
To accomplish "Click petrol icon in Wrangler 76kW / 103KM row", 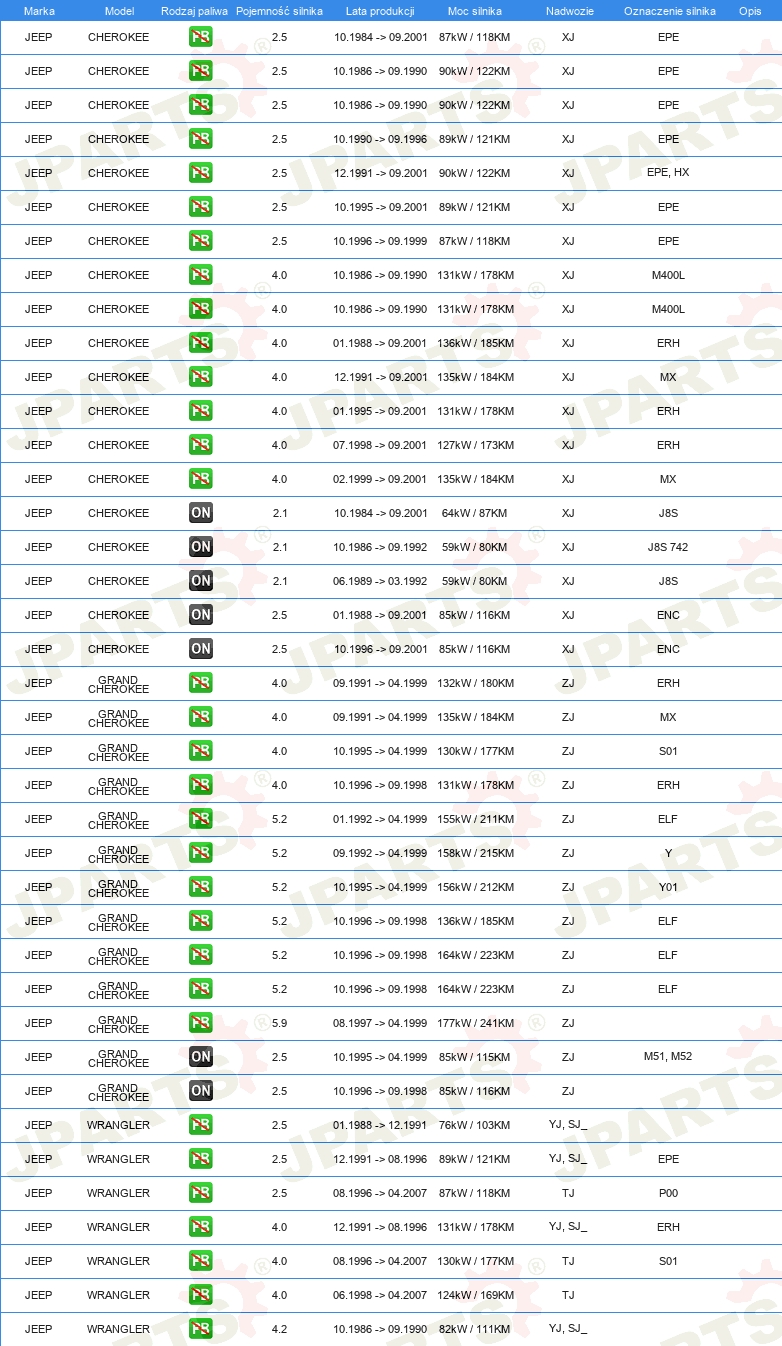I will tap(201, 1125).
